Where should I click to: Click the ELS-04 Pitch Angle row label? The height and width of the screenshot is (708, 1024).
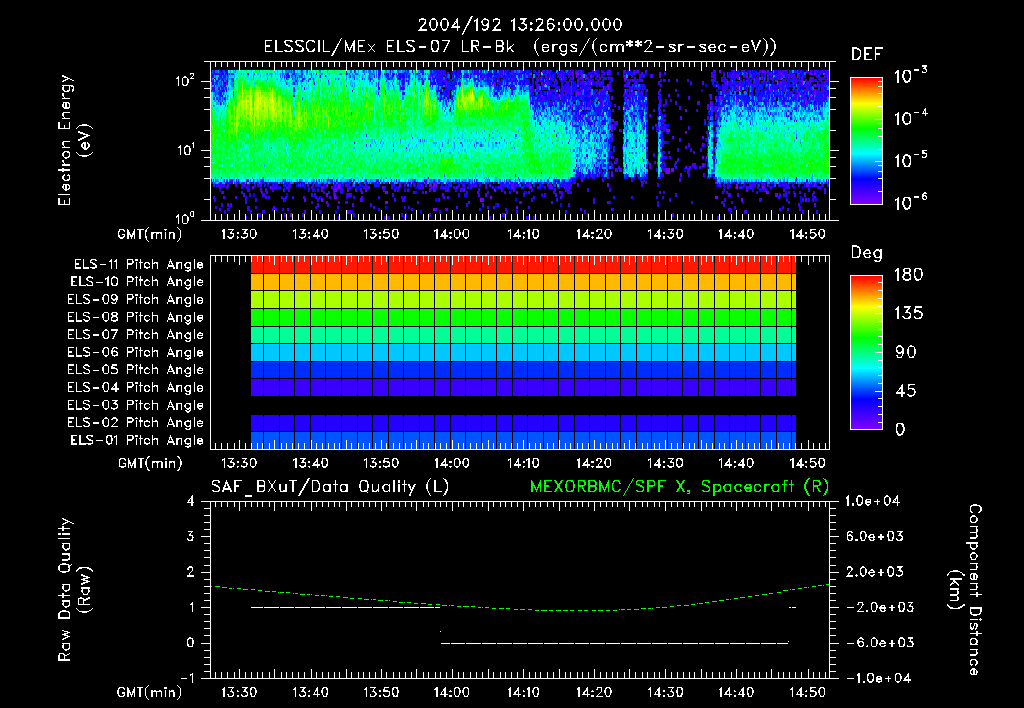tap(135, 387)
